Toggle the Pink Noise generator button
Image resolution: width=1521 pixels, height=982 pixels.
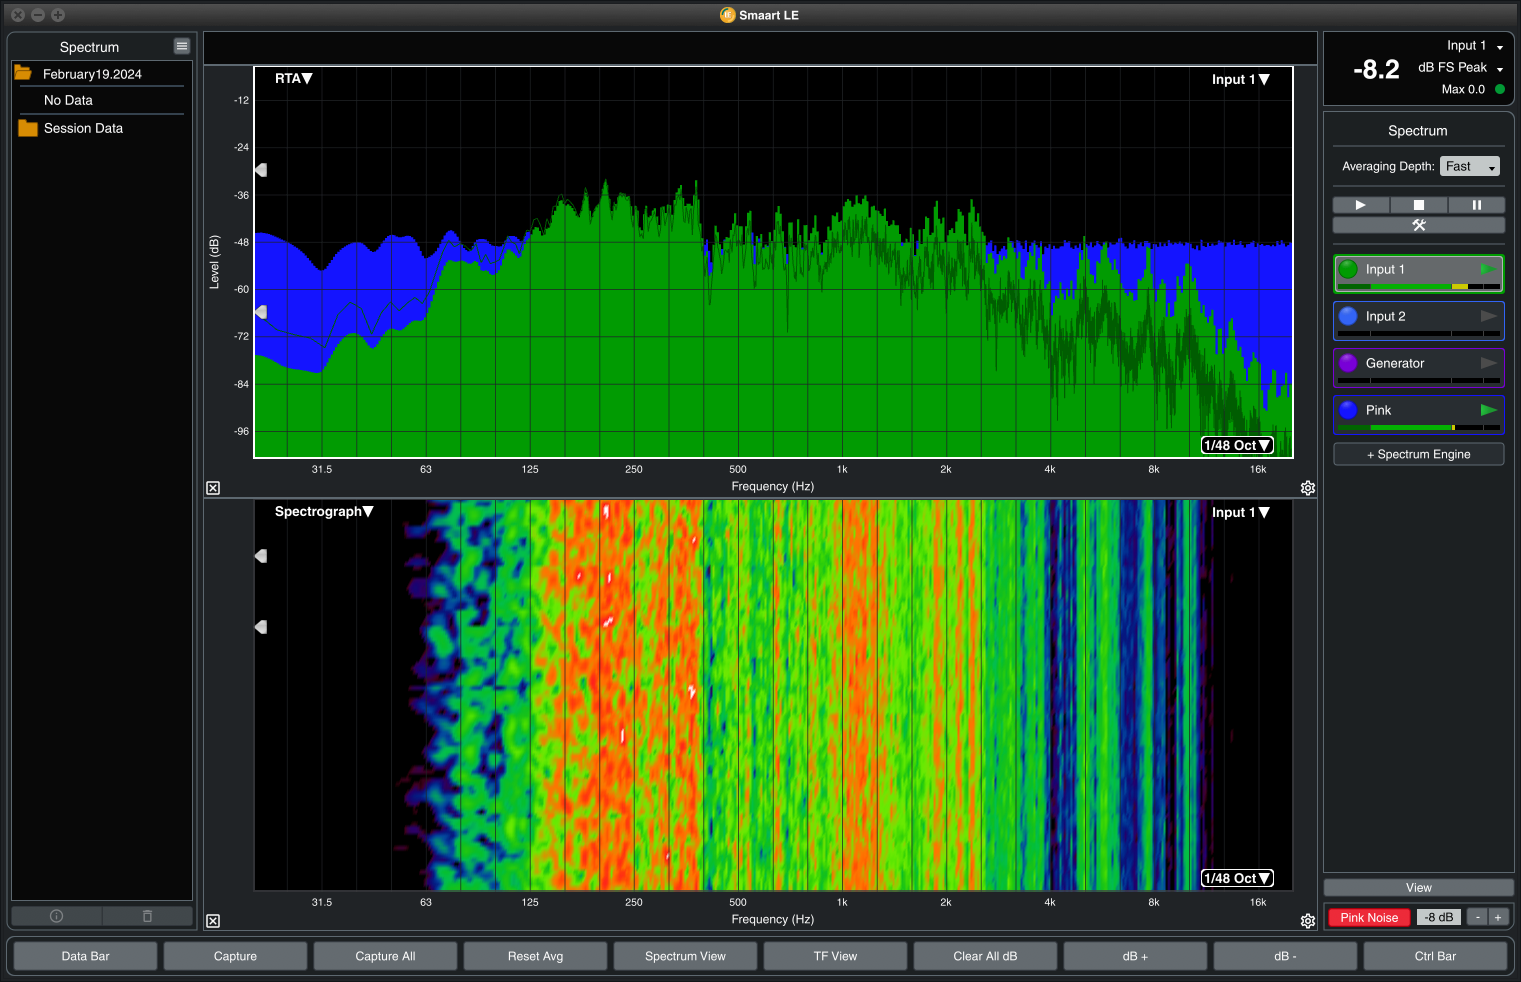[1369, 917]
